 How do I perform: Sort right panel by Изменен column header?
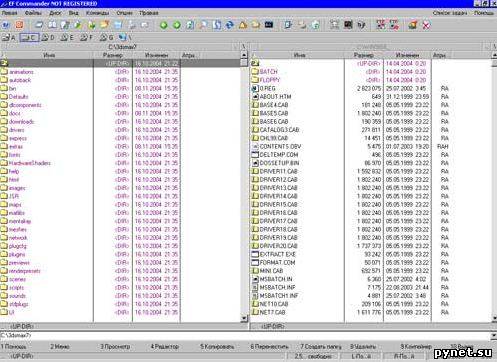coord(407,55)
